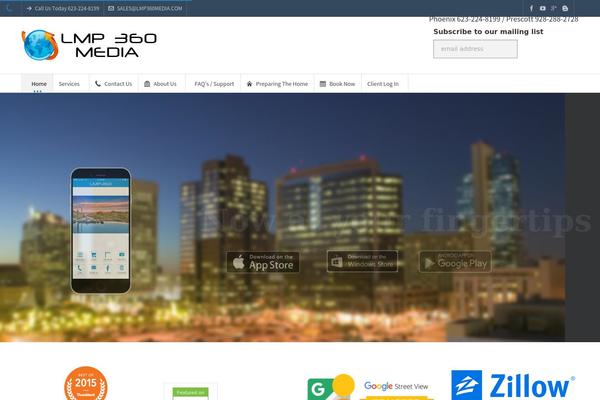Click the orange Best of 2015 badge
Screen dimensions: 600x400
[x=86, y=383]
